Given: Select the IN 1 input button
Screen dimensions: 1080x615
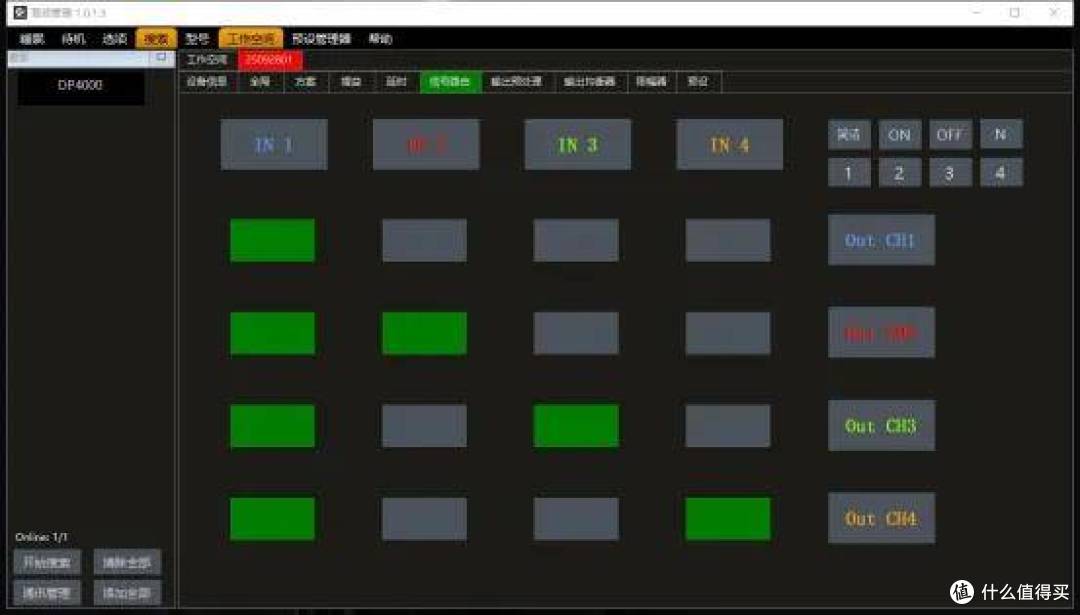Looking at the screenshot, I should click(274, 145).
